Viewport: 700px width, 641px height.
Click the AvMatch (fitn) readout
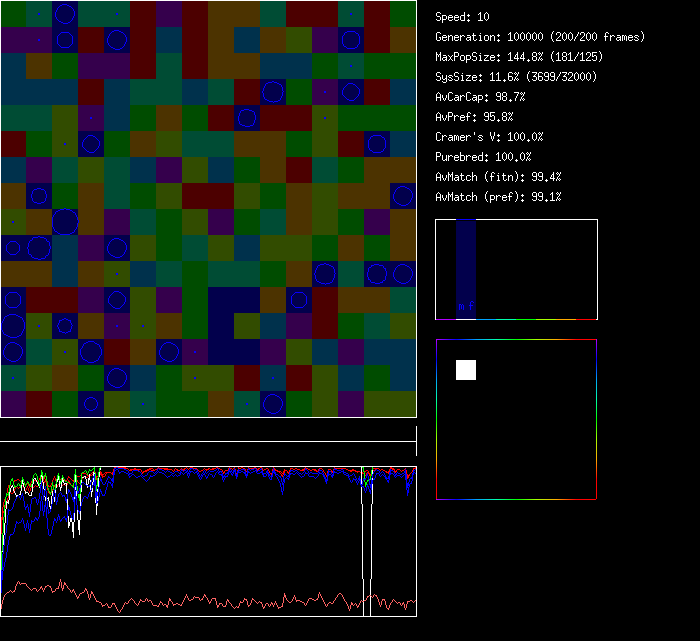coord(498,177)
